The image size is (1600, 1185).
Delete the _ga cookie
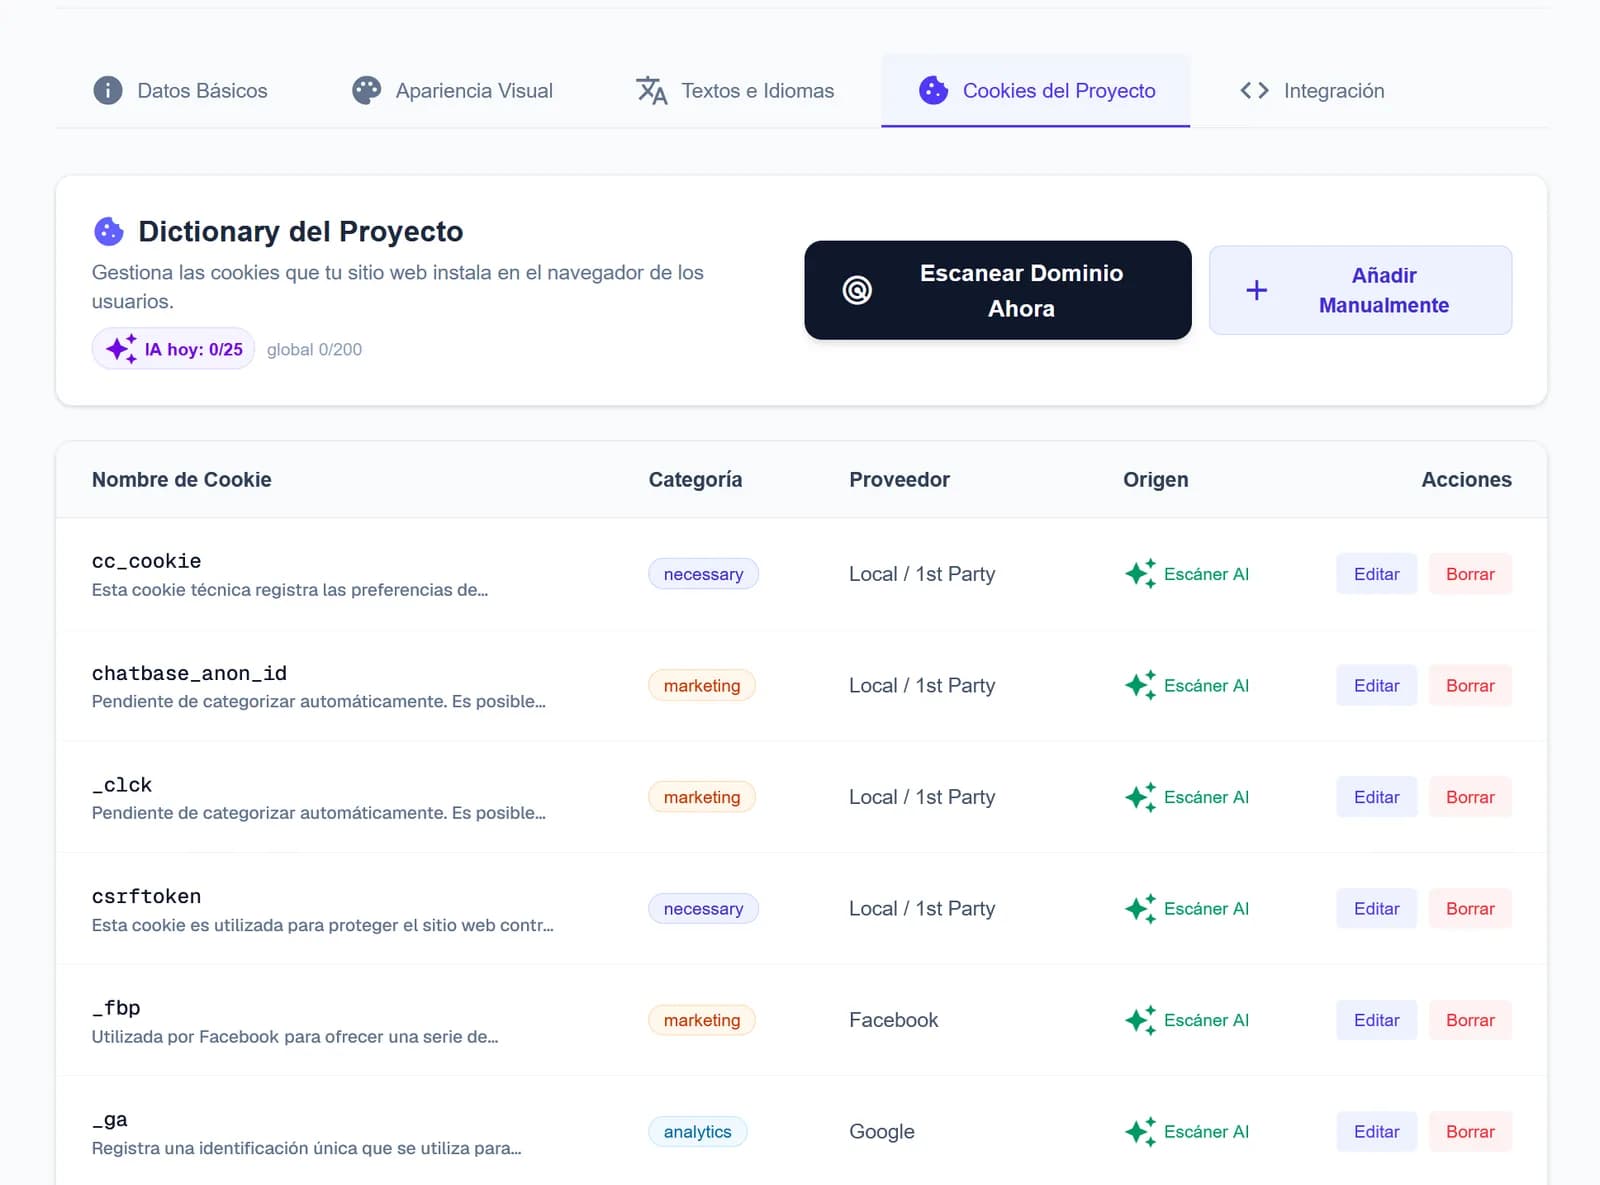pyautogui.click(x=1470, y=1132)
